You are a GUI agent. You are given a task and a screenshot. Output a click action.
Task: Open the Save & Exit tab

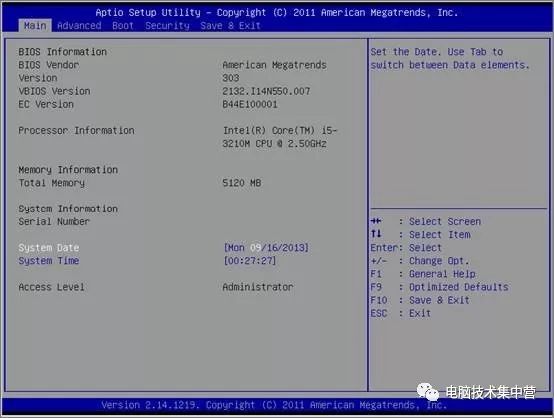coord(230,26)
